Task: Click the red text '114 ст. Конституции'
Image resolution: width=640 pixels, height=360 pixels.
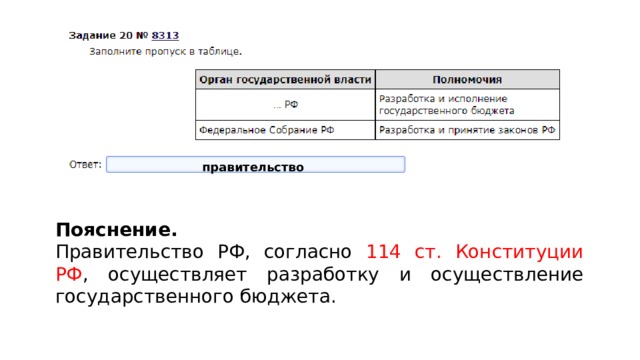Action: coord(474,252)
